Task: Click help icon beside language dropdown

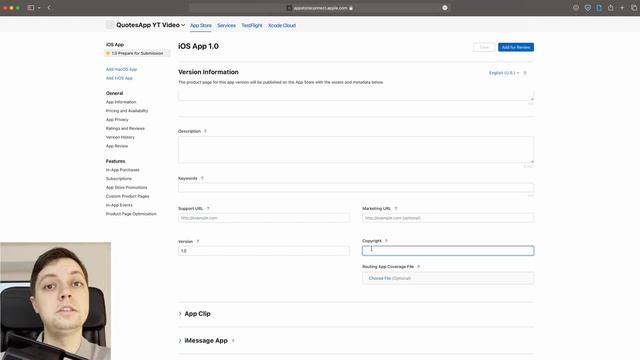Action: (525, 73)
